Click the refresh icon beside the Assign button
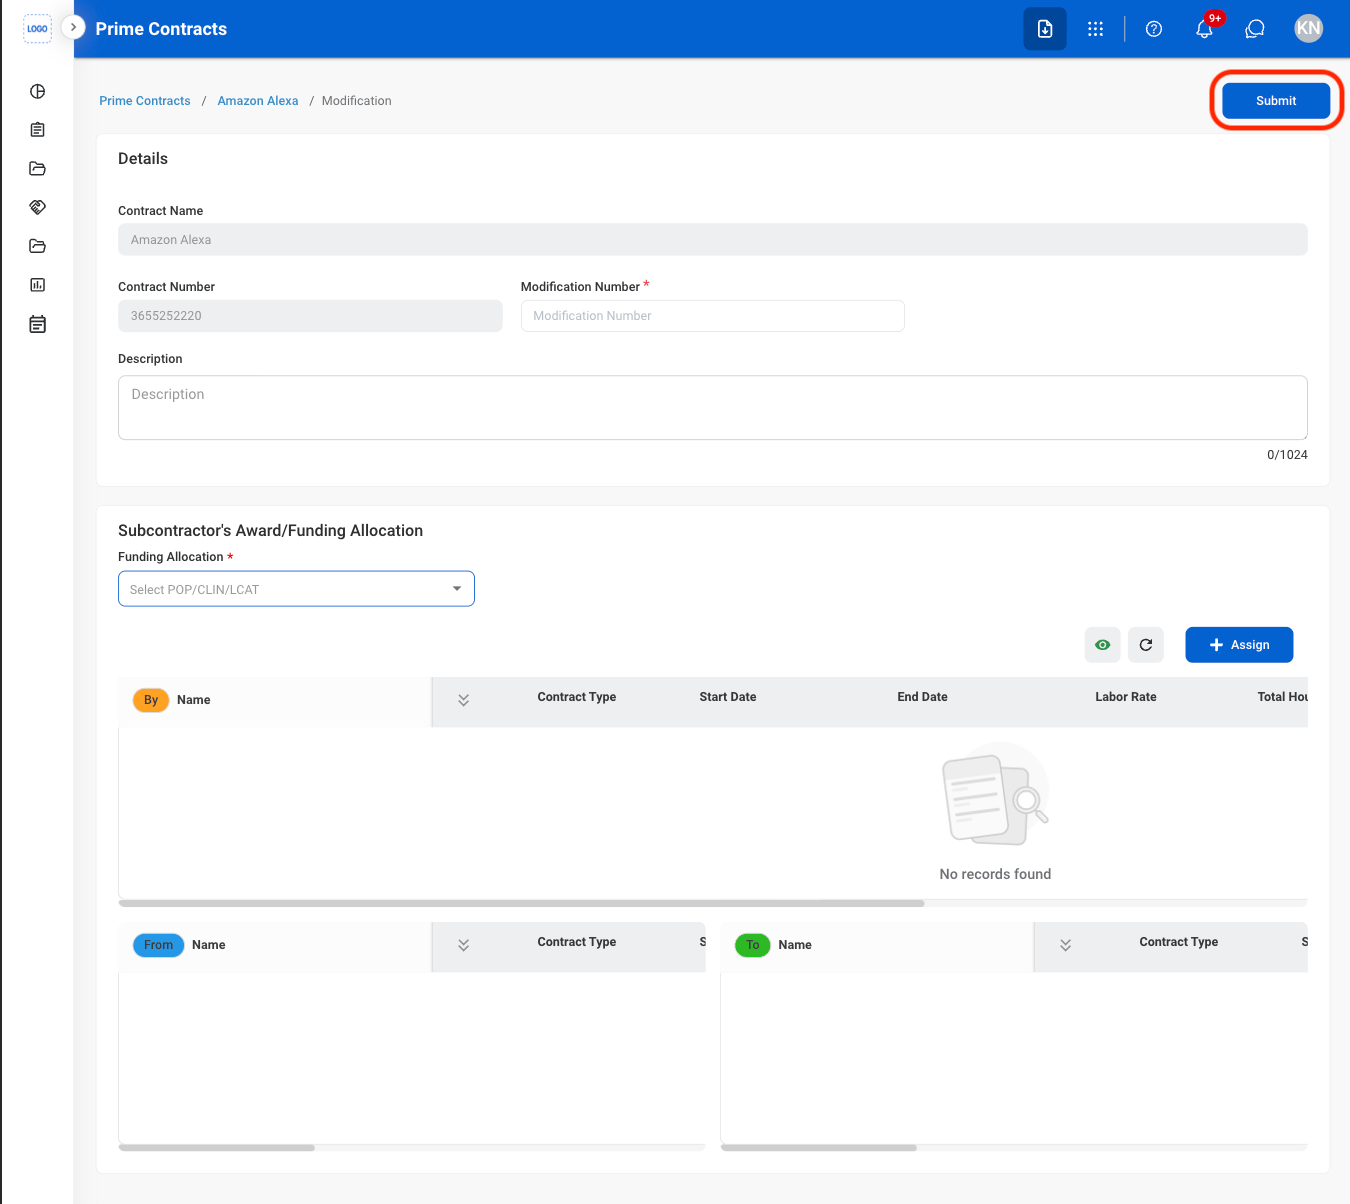This screenshot has width=1350, height=1204. (x=1146, y=645)
